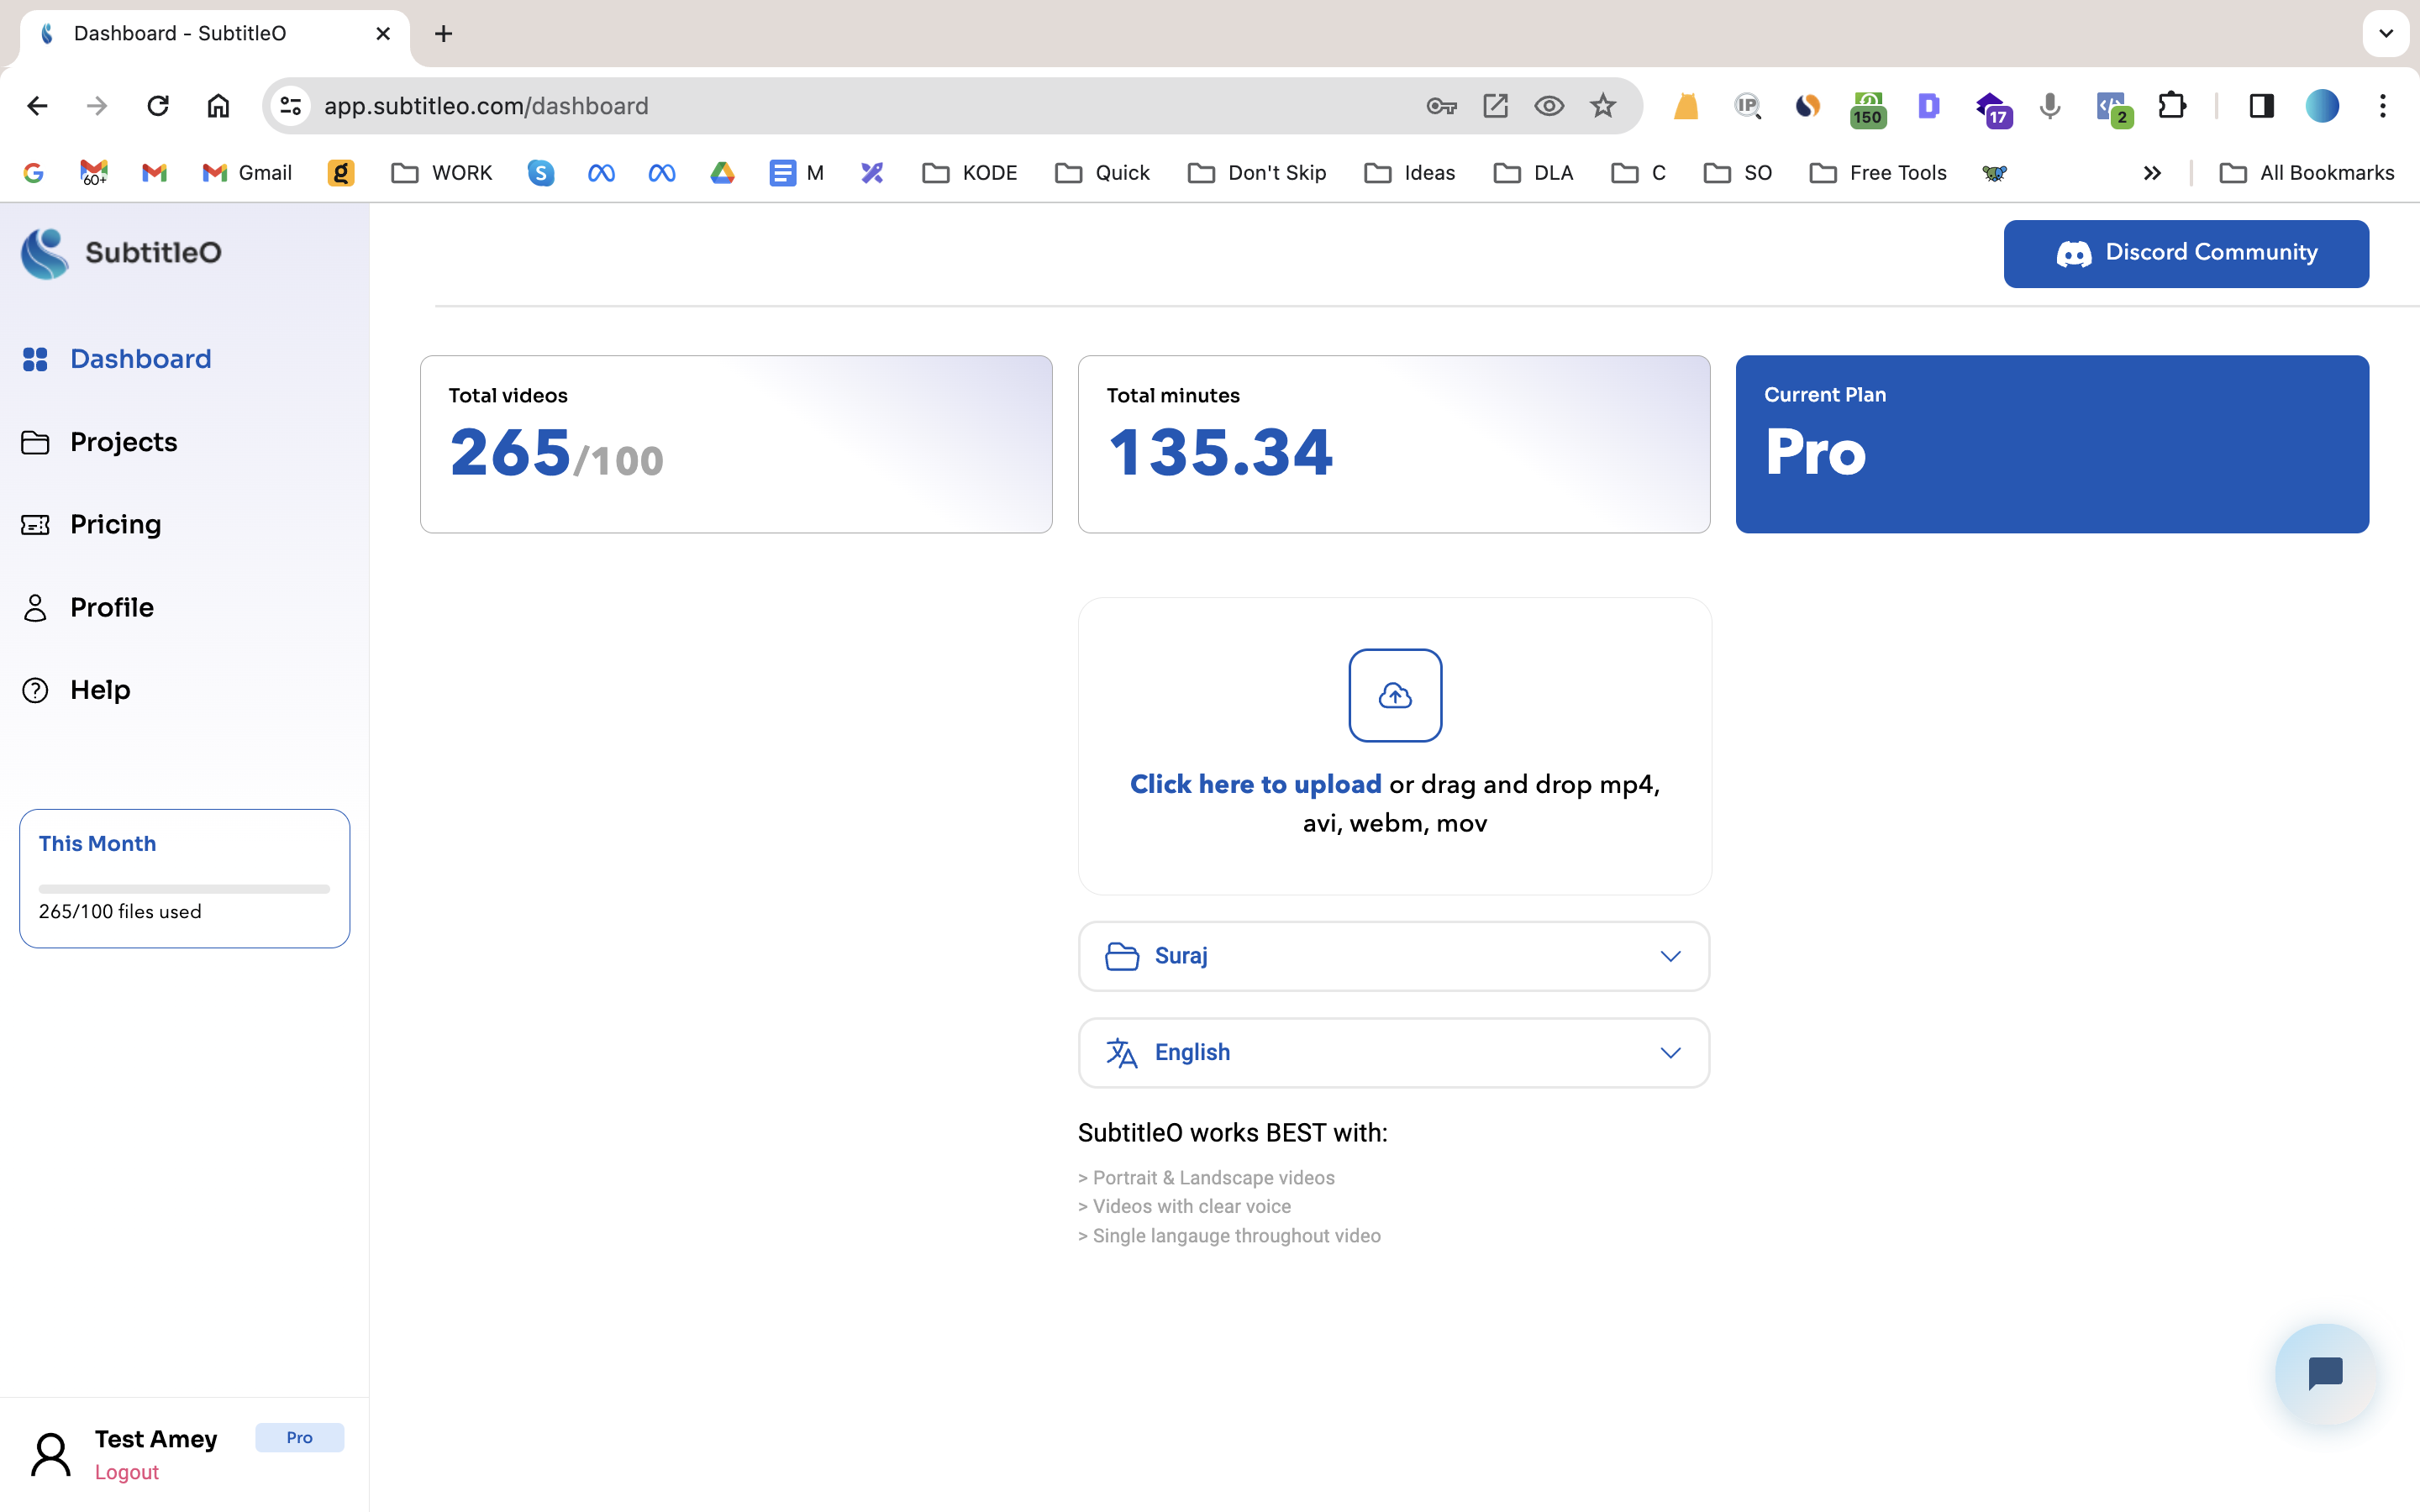Viewport: 2420px width, 1512px height.
Task: Click the Total videos card
Action: [736, 444]
